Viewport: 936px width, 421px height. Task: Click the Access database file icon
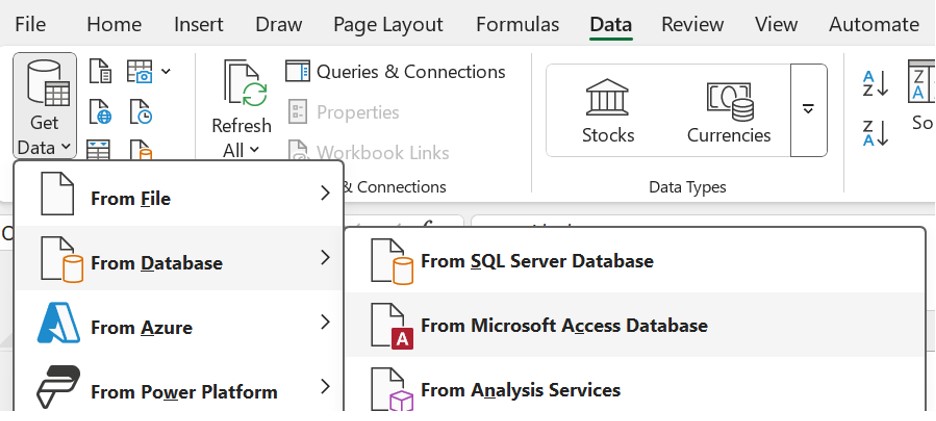(392, 325)
